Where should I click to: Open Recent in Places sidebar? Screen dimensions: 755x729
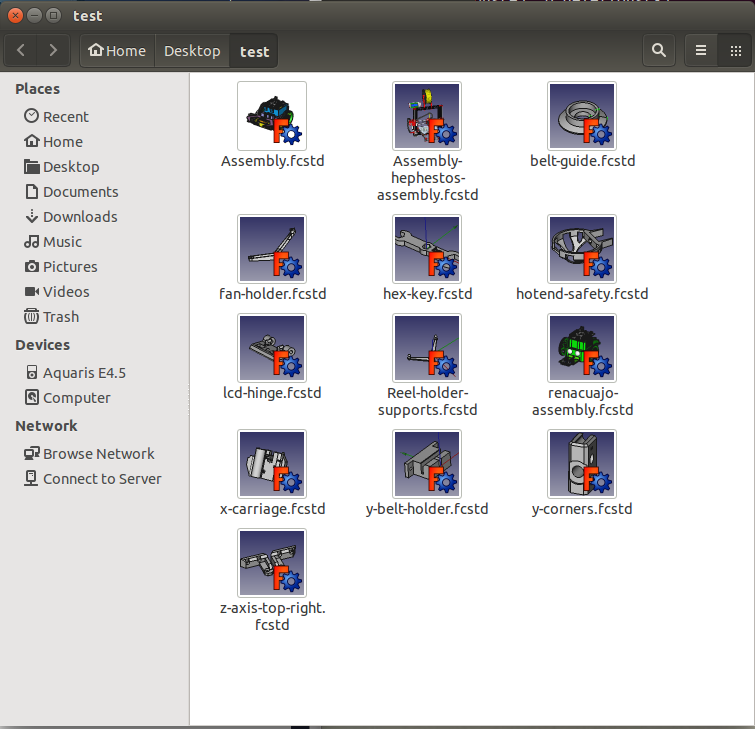65,117
